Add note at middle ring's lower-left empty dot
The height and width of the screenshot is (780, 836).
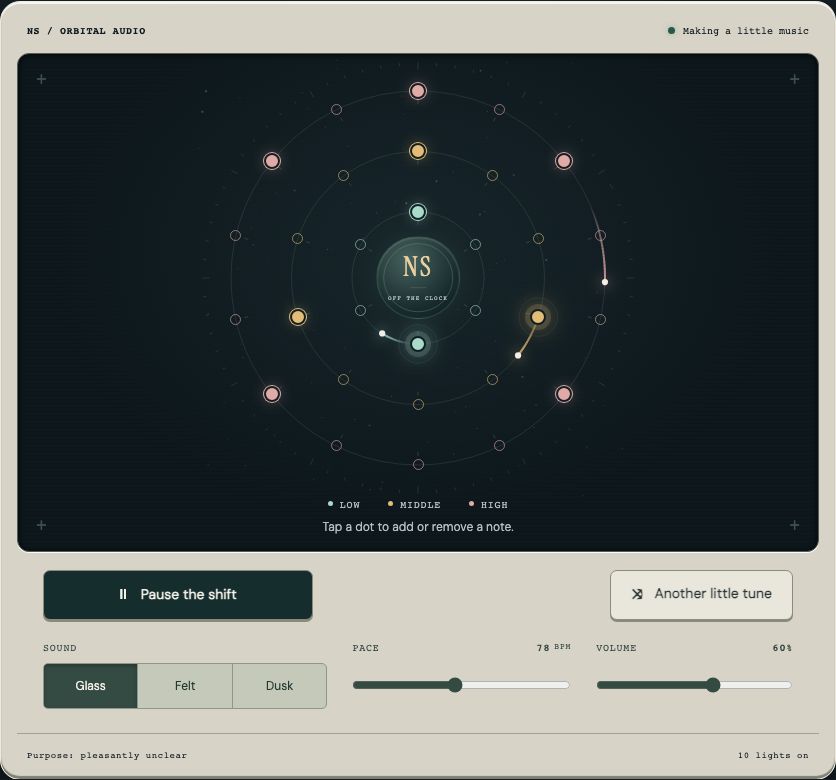click(x=343, y=380)
